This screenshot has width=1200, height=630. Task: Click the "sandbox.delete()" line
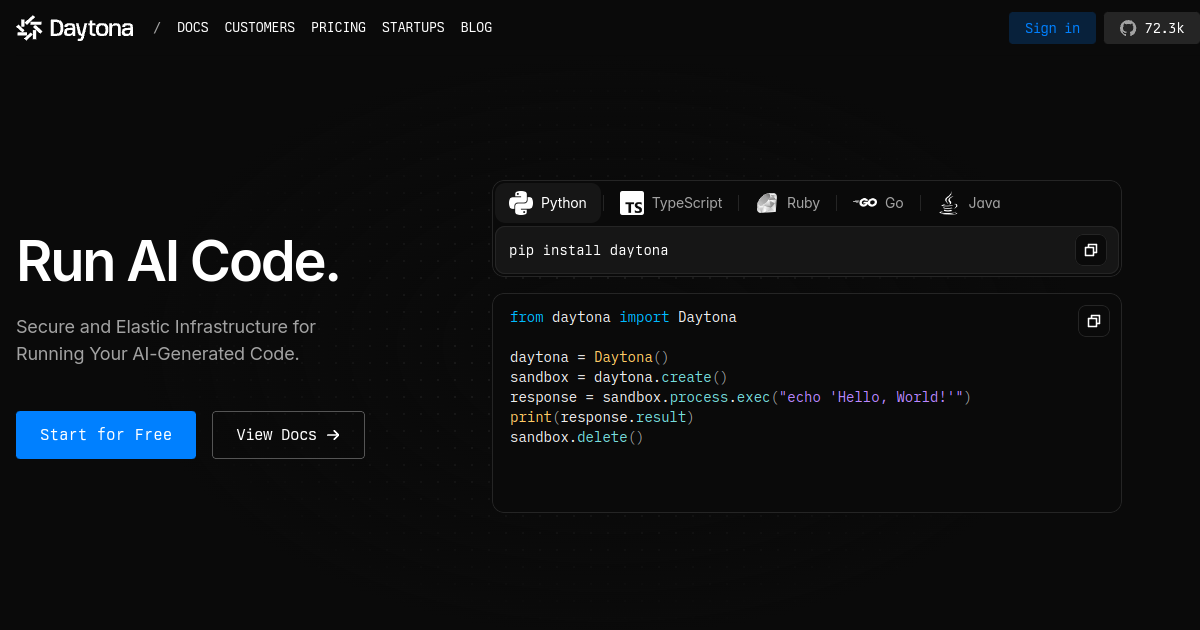coord(577,437)
